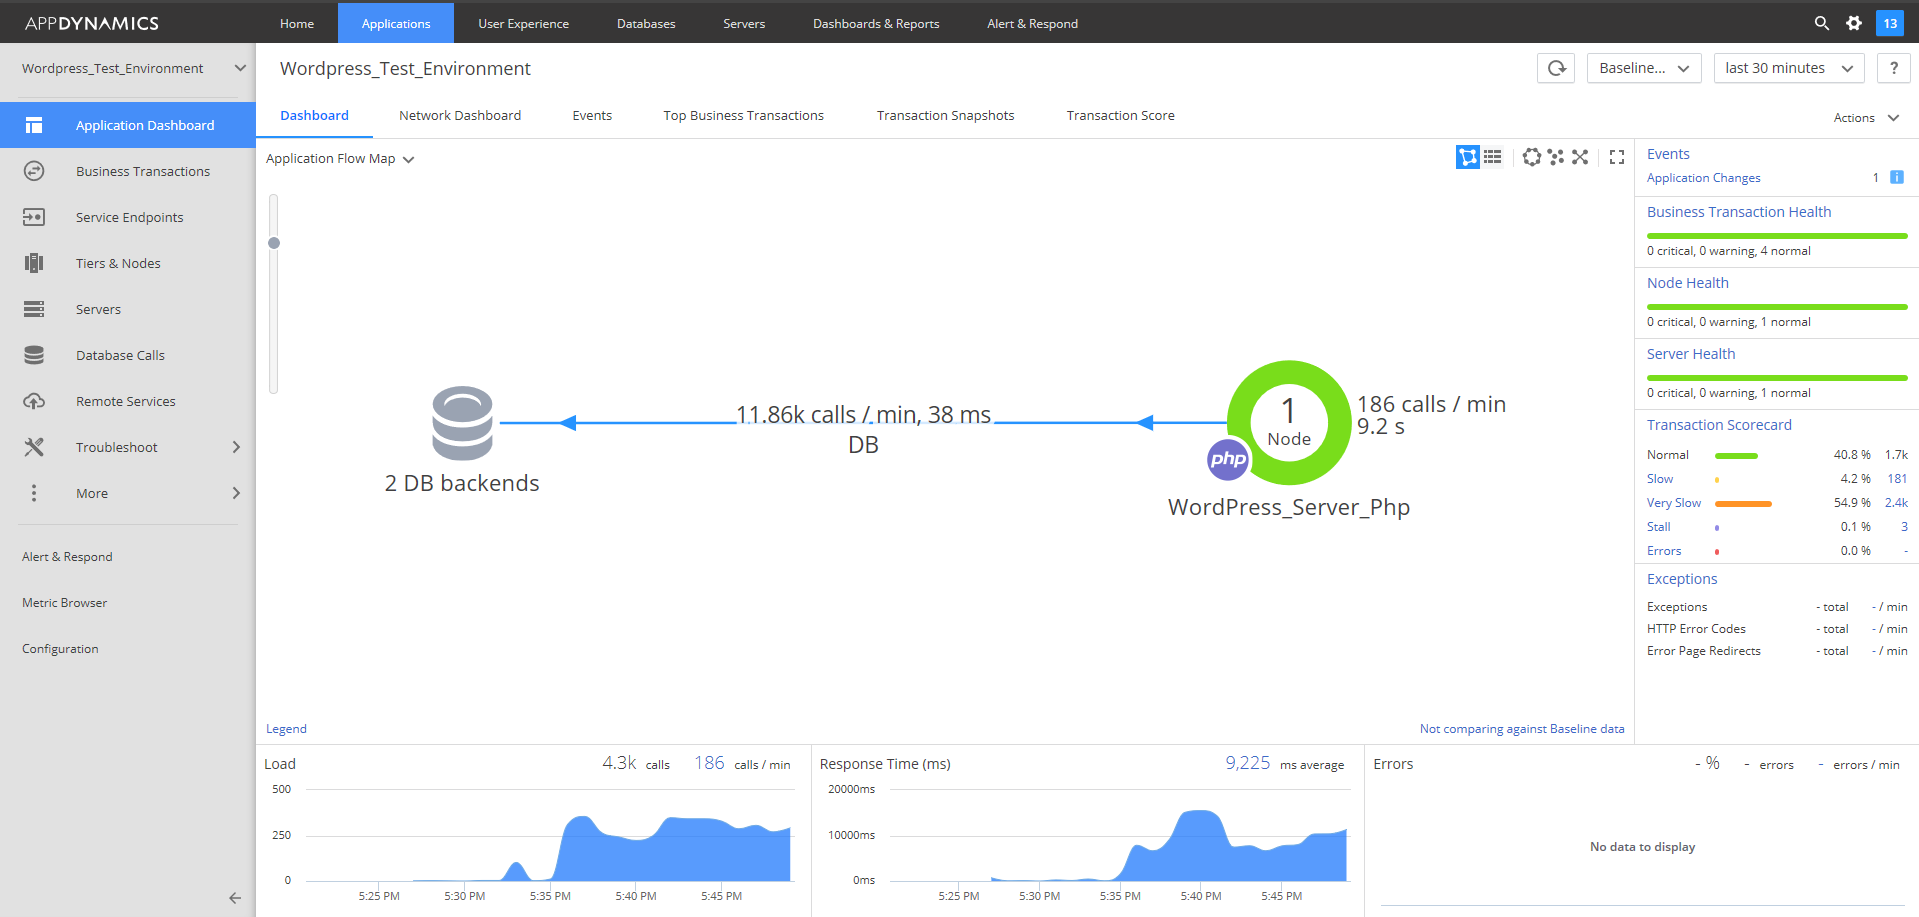Screen dimensions: 1919x917
Task: Open flow map in fullscreen
Action: click(1617, 157)
